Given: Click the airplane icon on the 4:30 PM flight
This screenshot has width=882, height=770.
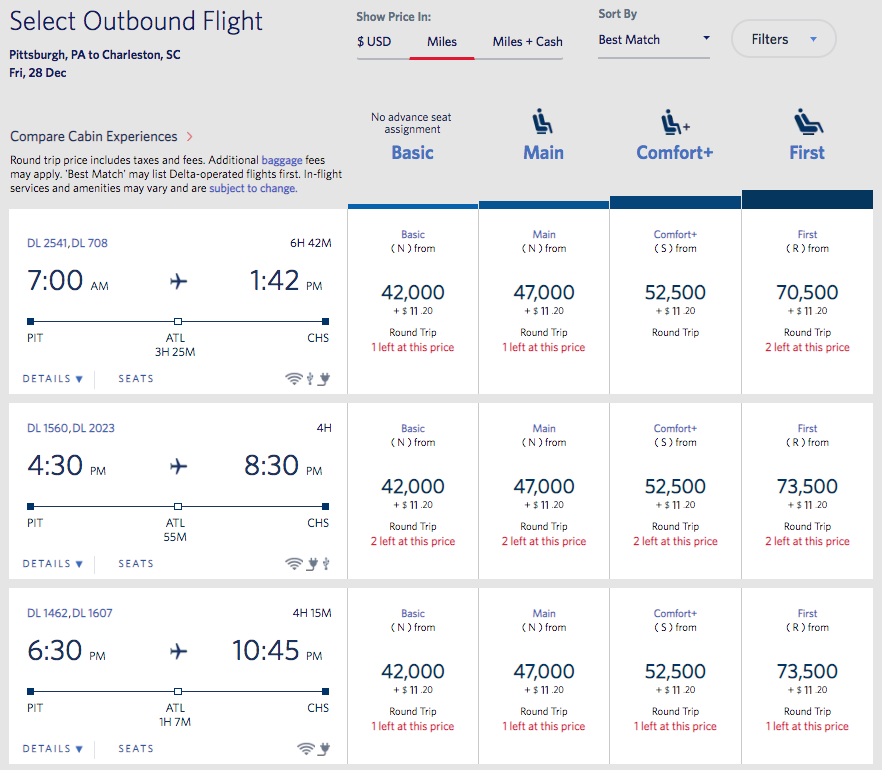Looking at the screenshot, I should click(179, 467).
